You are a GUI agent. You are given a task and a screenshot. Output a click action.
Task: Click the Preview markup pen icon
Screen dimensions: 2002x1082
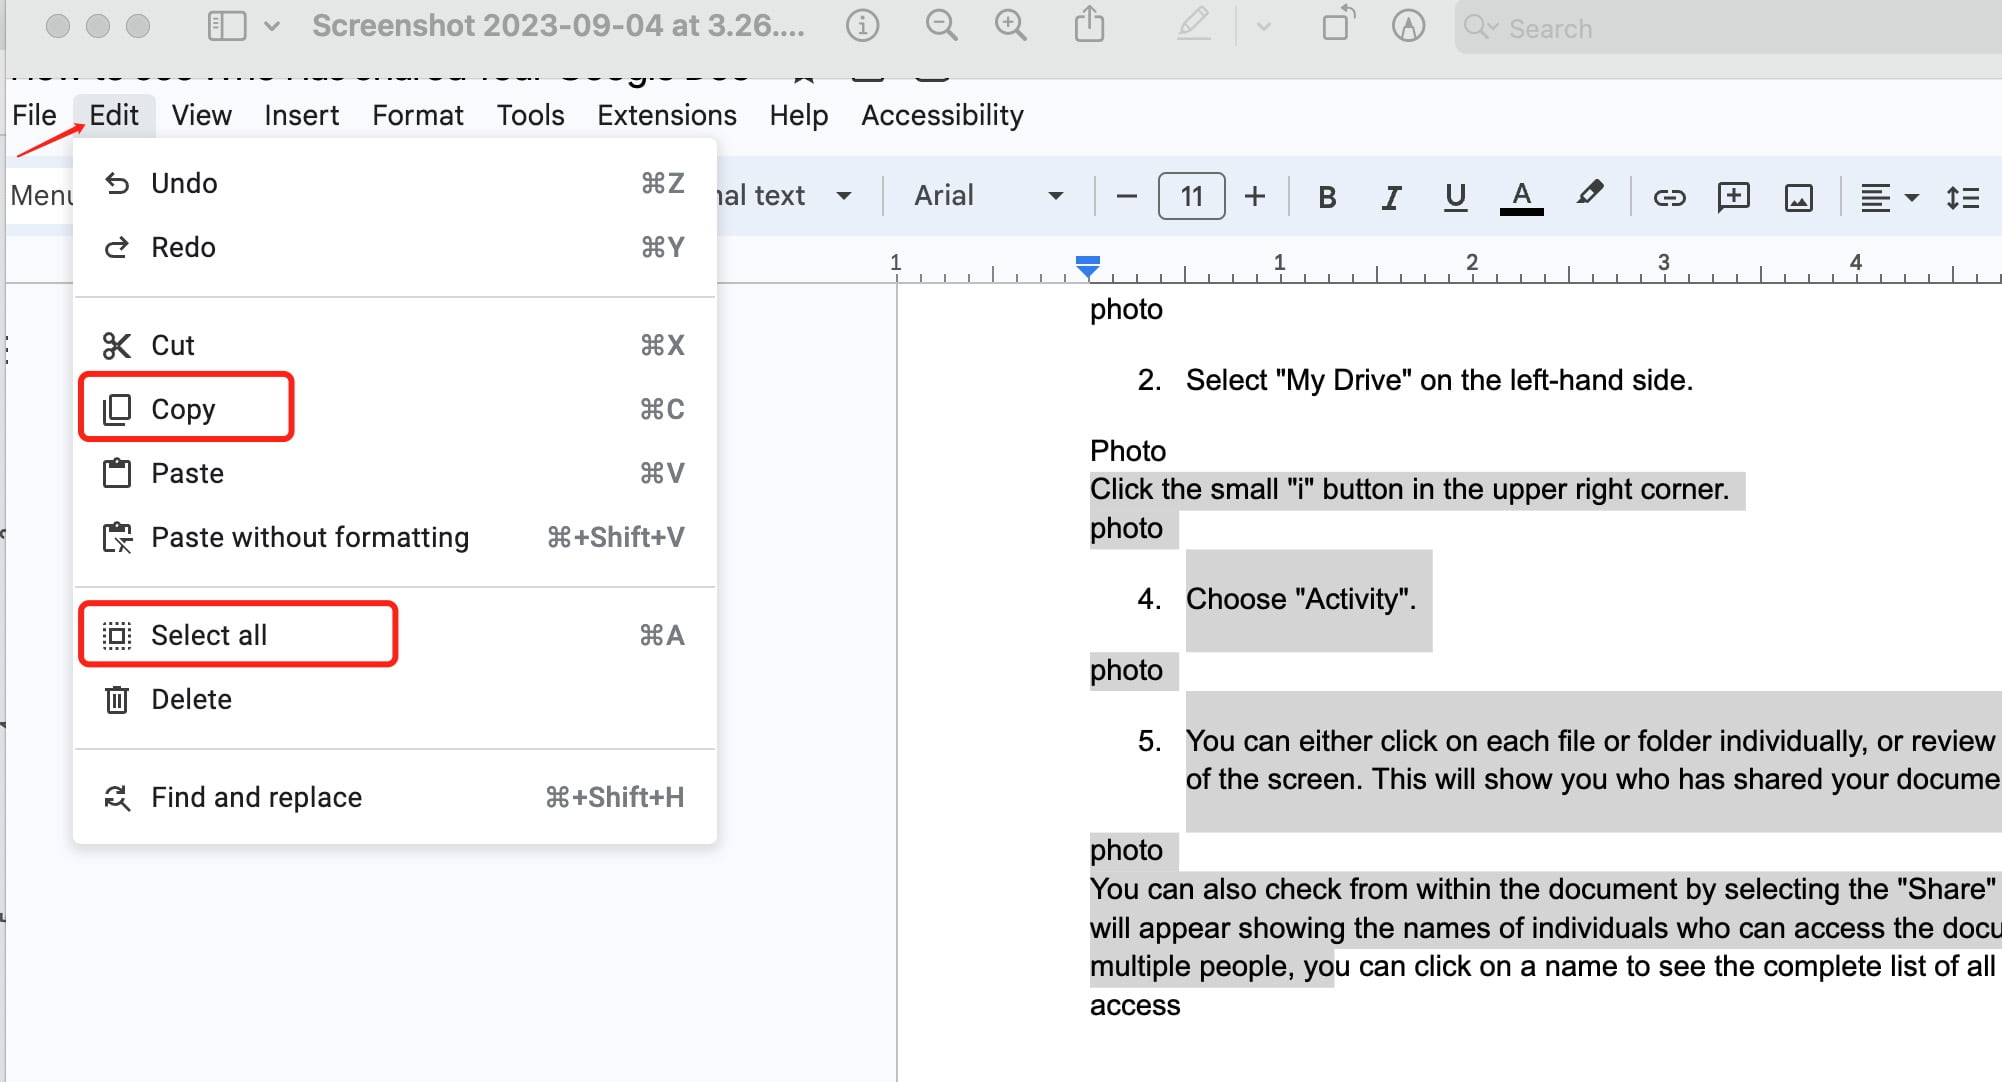point(1194,25)
